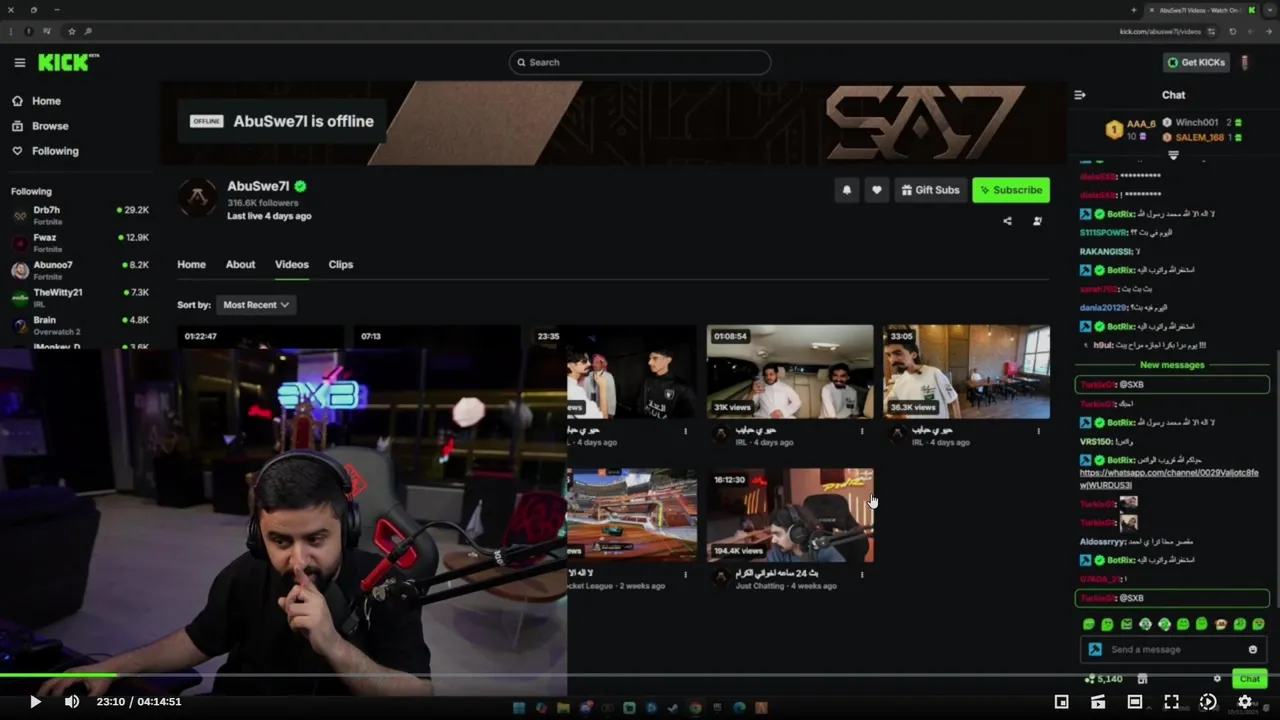1280x720 pixels.
Task: Expand the gift leaderboard chevron in chat
Action: click(x=1174, y=156)
